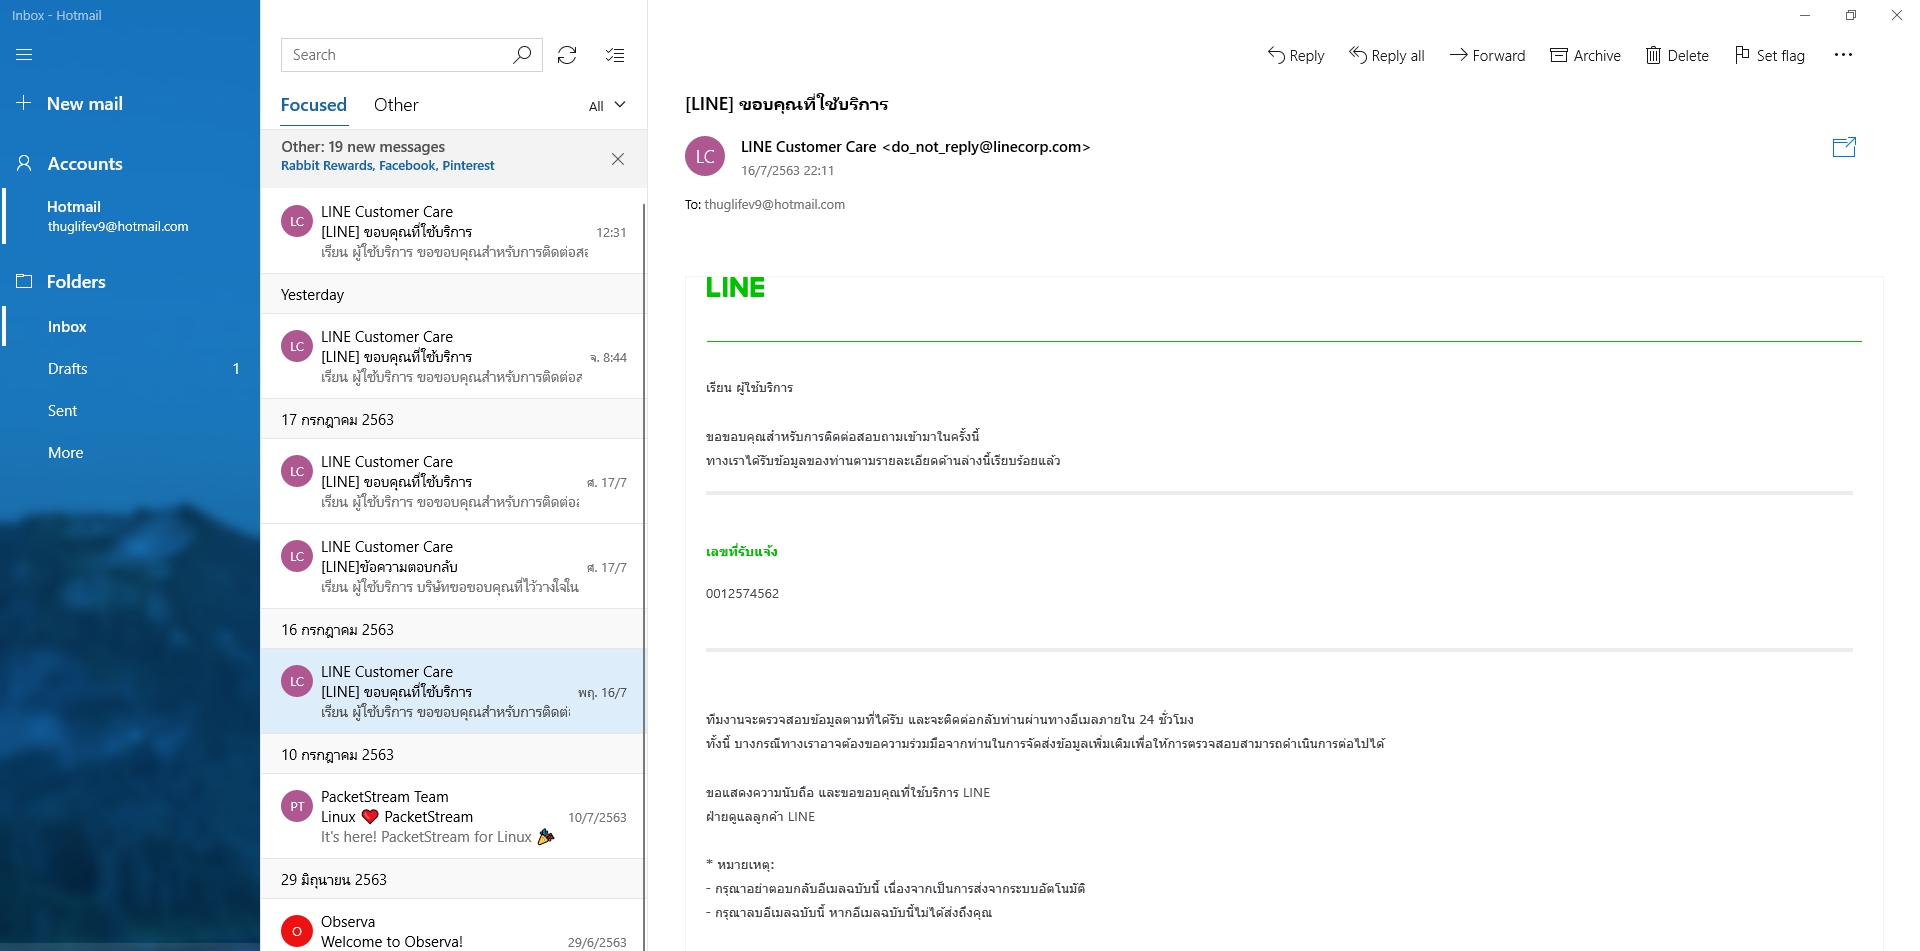Screen dimensions: 1920x951
Task: Open the hamburger navigation menu
Action: coord(24,55)
